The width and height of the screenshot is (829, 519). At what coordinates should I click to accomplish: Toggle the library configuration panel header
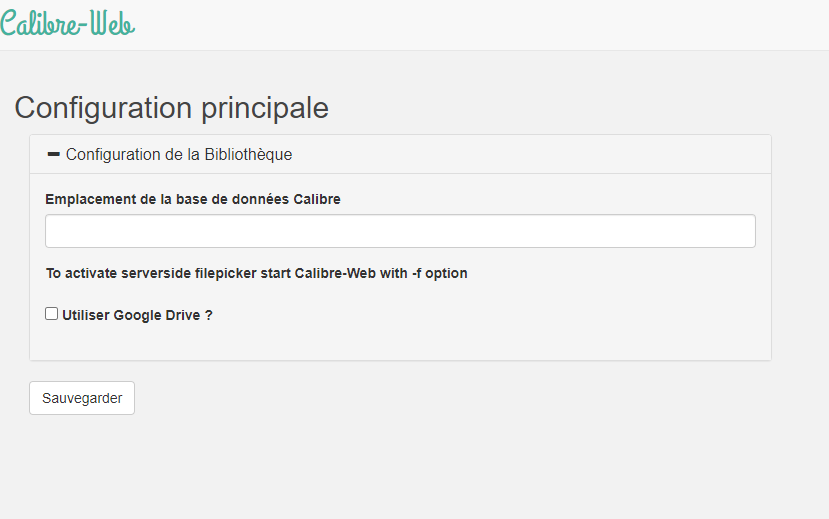coord(400,154)
